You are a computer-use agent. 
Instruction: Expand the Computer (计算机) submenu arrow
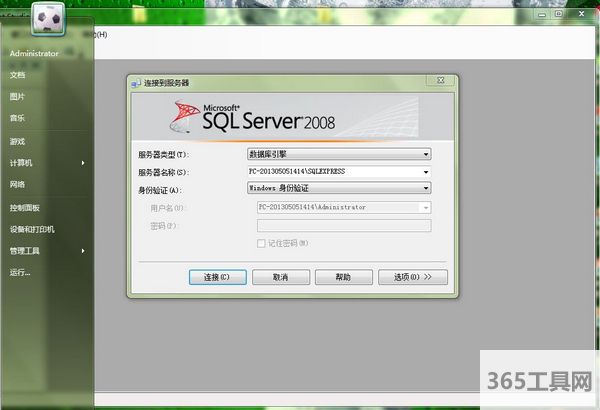pyautogui.click(x=83, y=163)
